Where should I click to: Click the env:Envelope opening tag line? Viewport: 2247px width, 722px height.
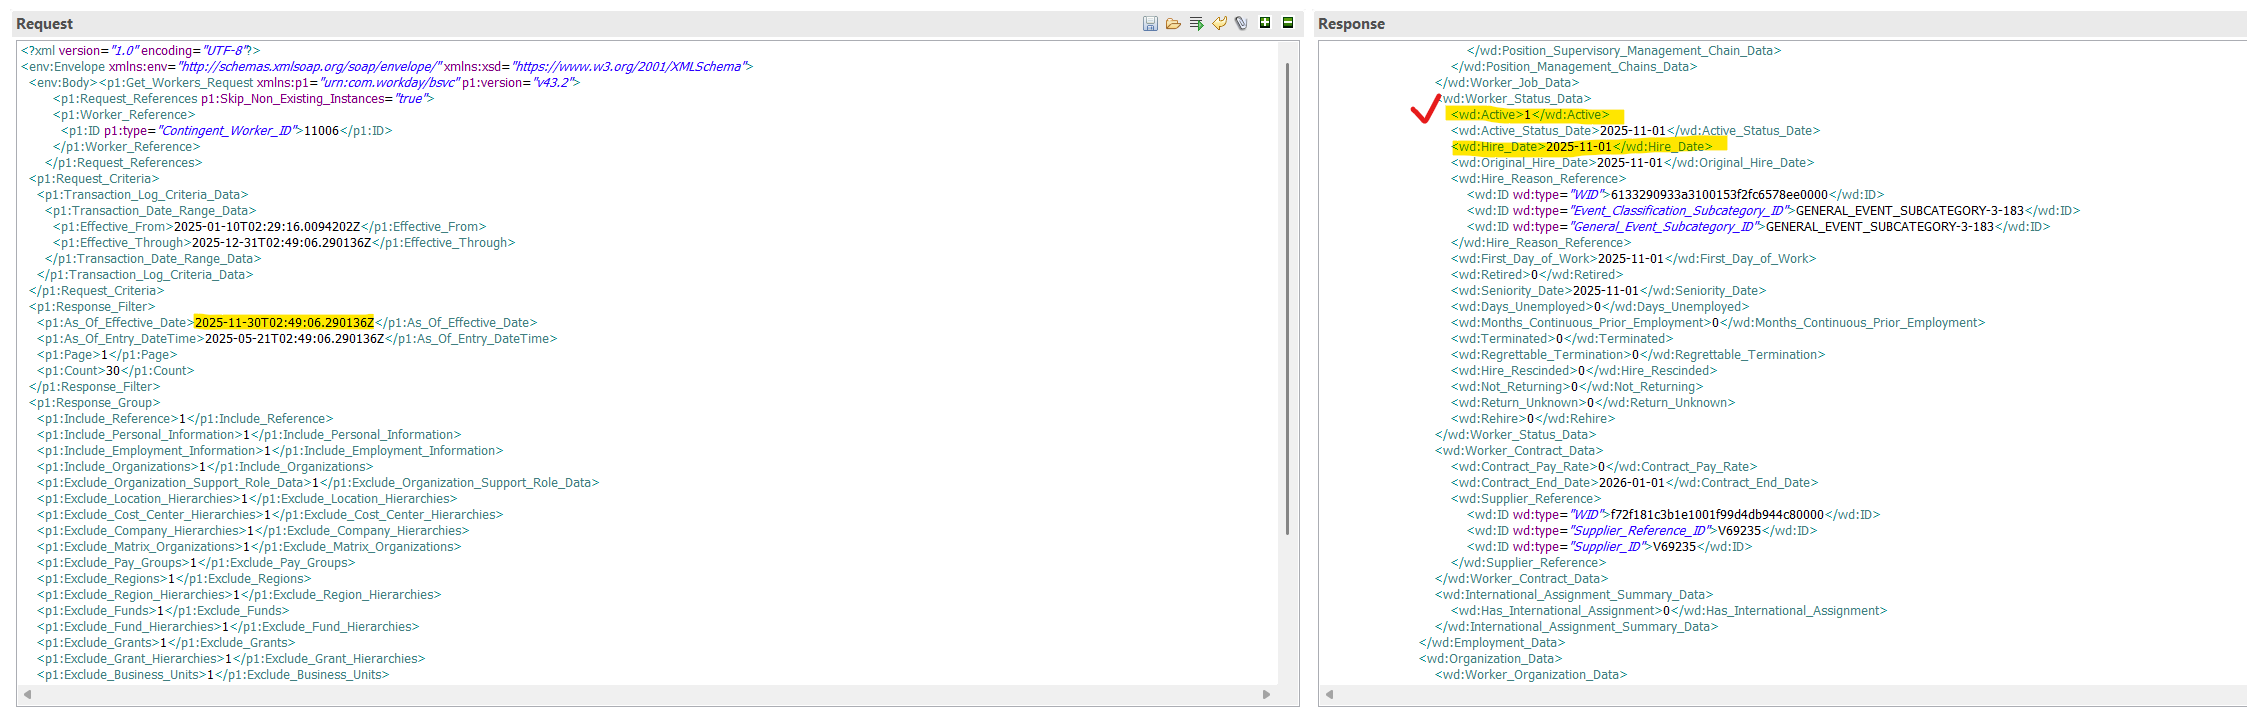(x=387, y=66)
